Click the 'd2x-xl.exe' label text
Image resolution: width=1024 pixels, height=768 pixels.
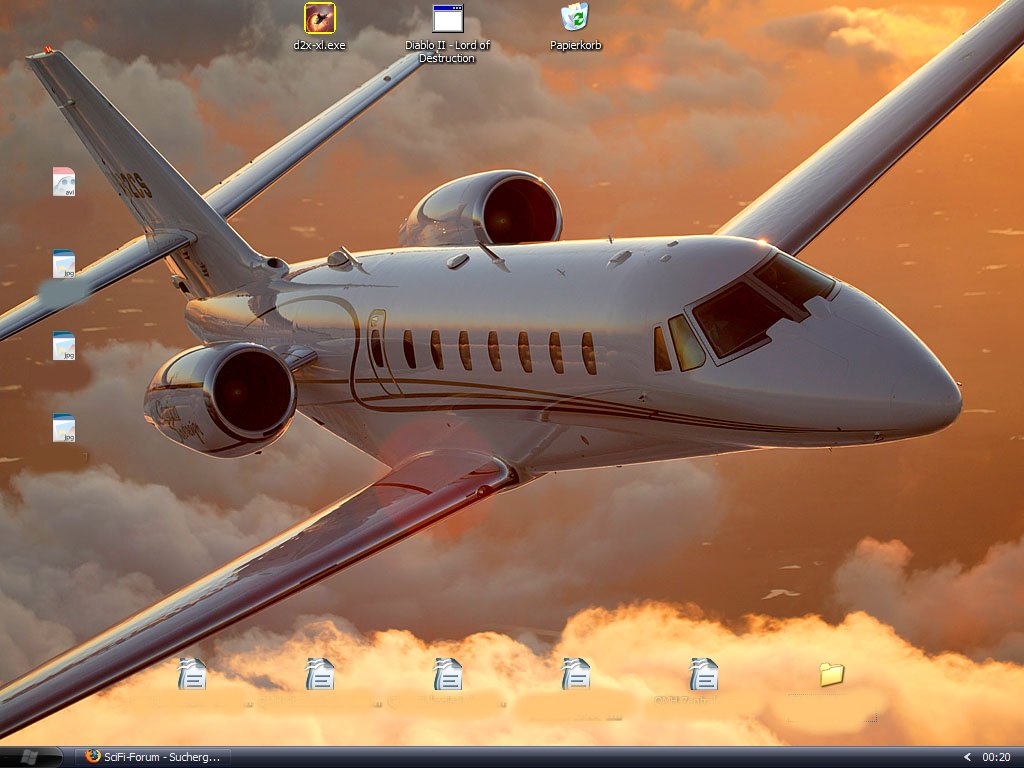click(319, 45)
